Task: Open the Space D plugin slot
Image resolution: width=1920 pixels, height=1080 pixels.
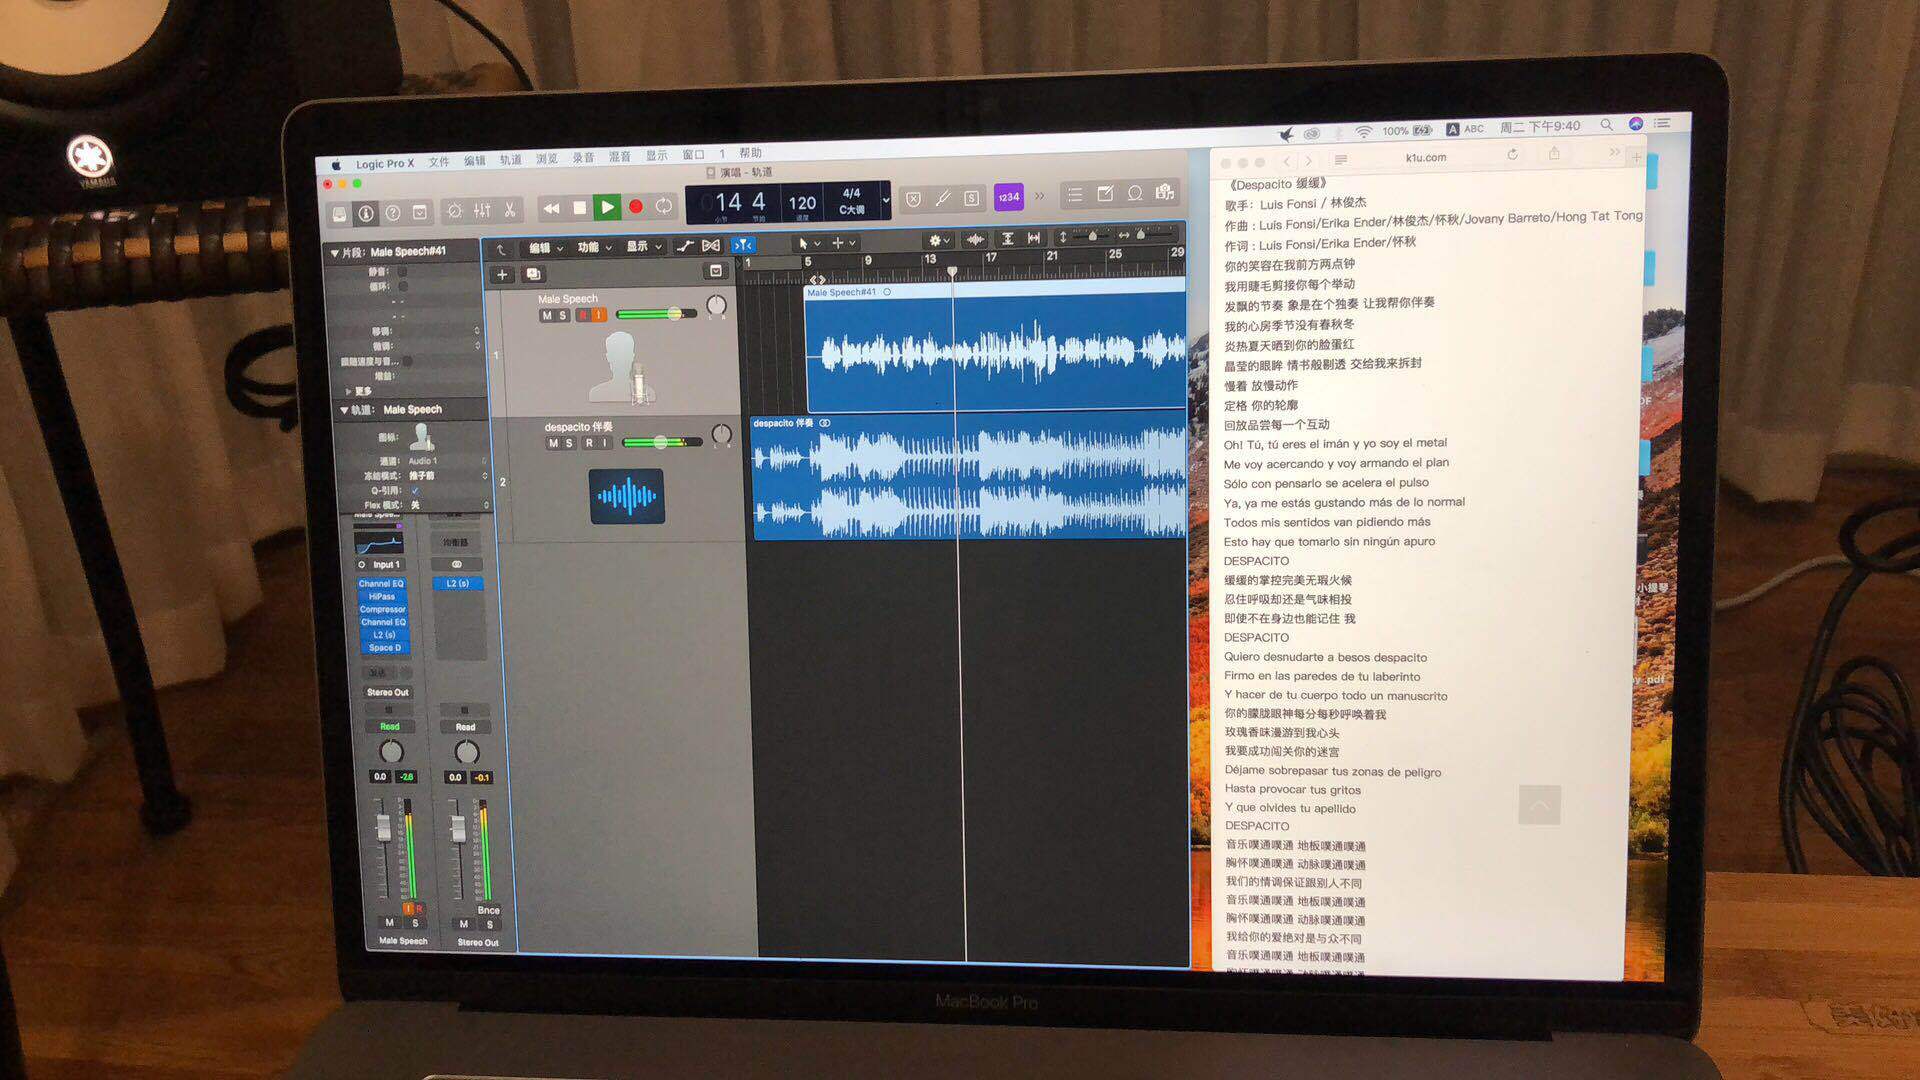Action: tap(384, 648)
